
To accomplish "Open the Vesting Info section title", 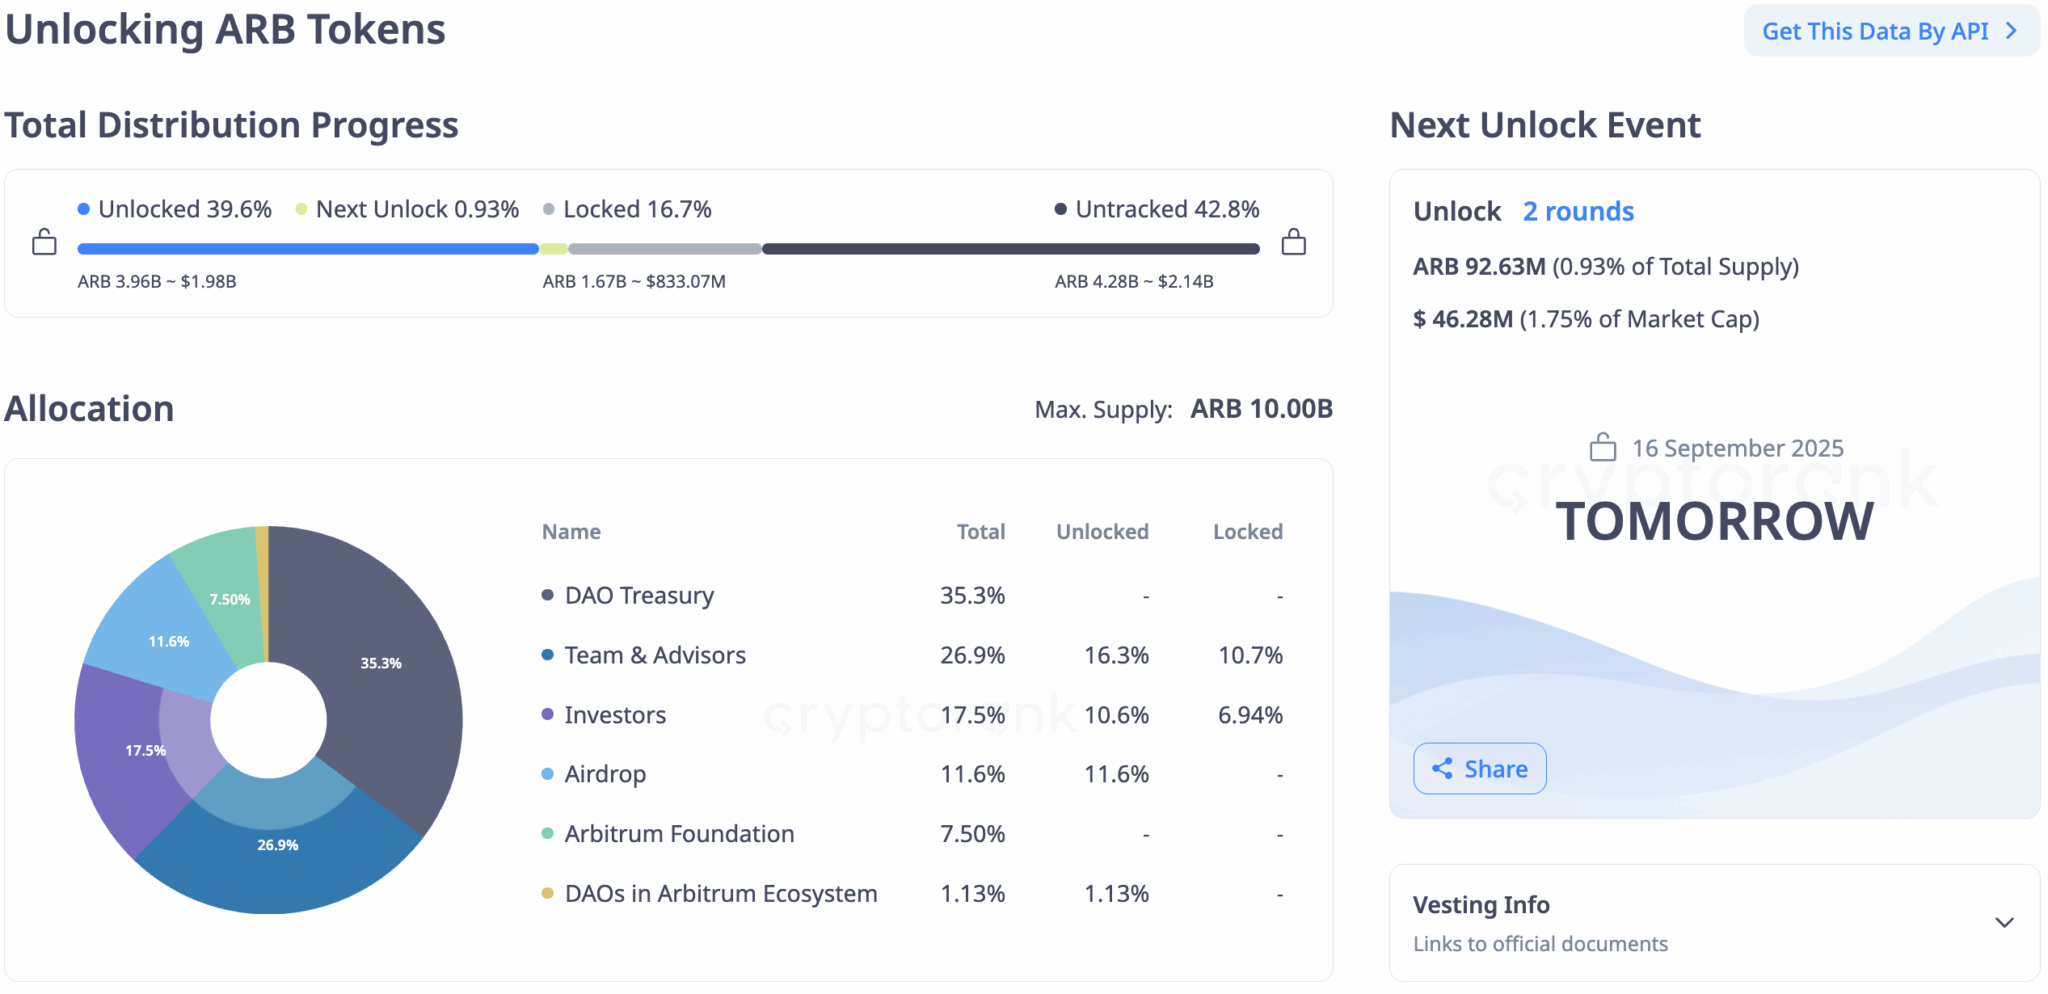I will (x=1481, y=905).
